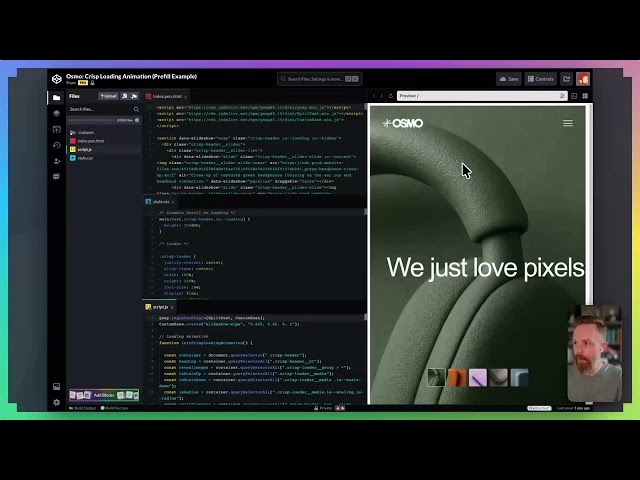Close the style.css tab
640x480 pixels.
click(173, 202)
